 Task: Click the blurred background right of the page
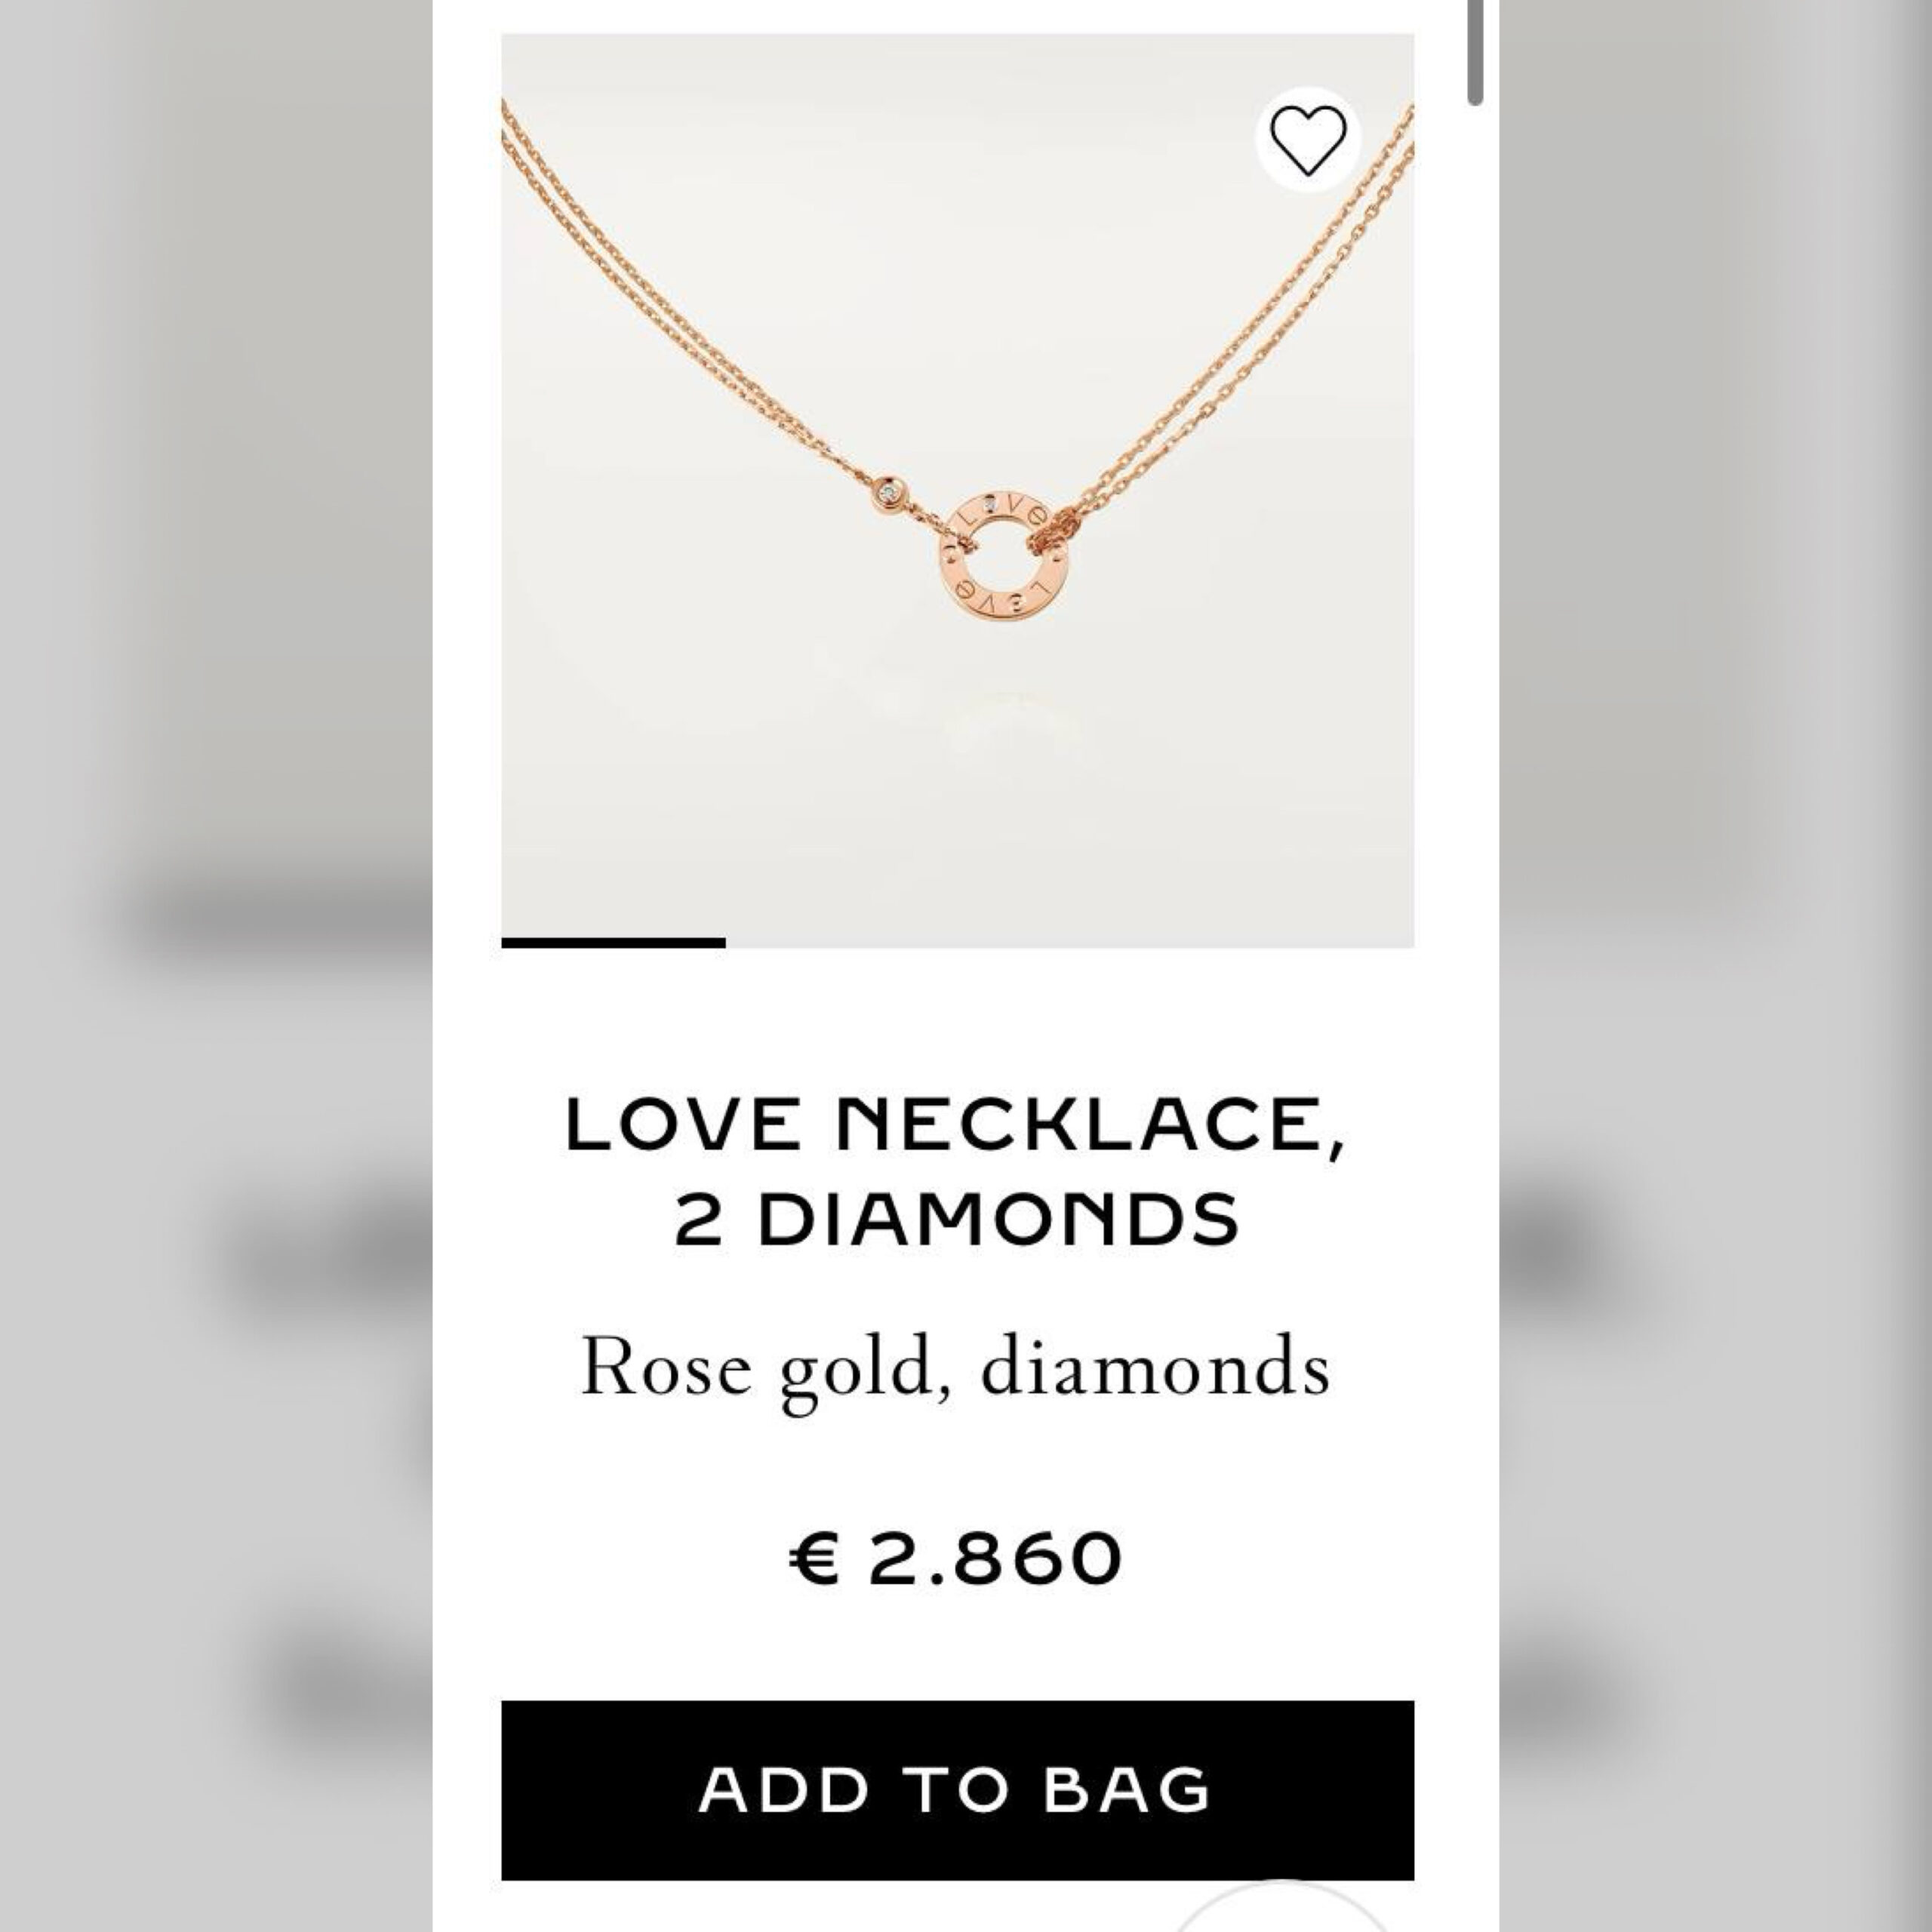(1716, 966)
